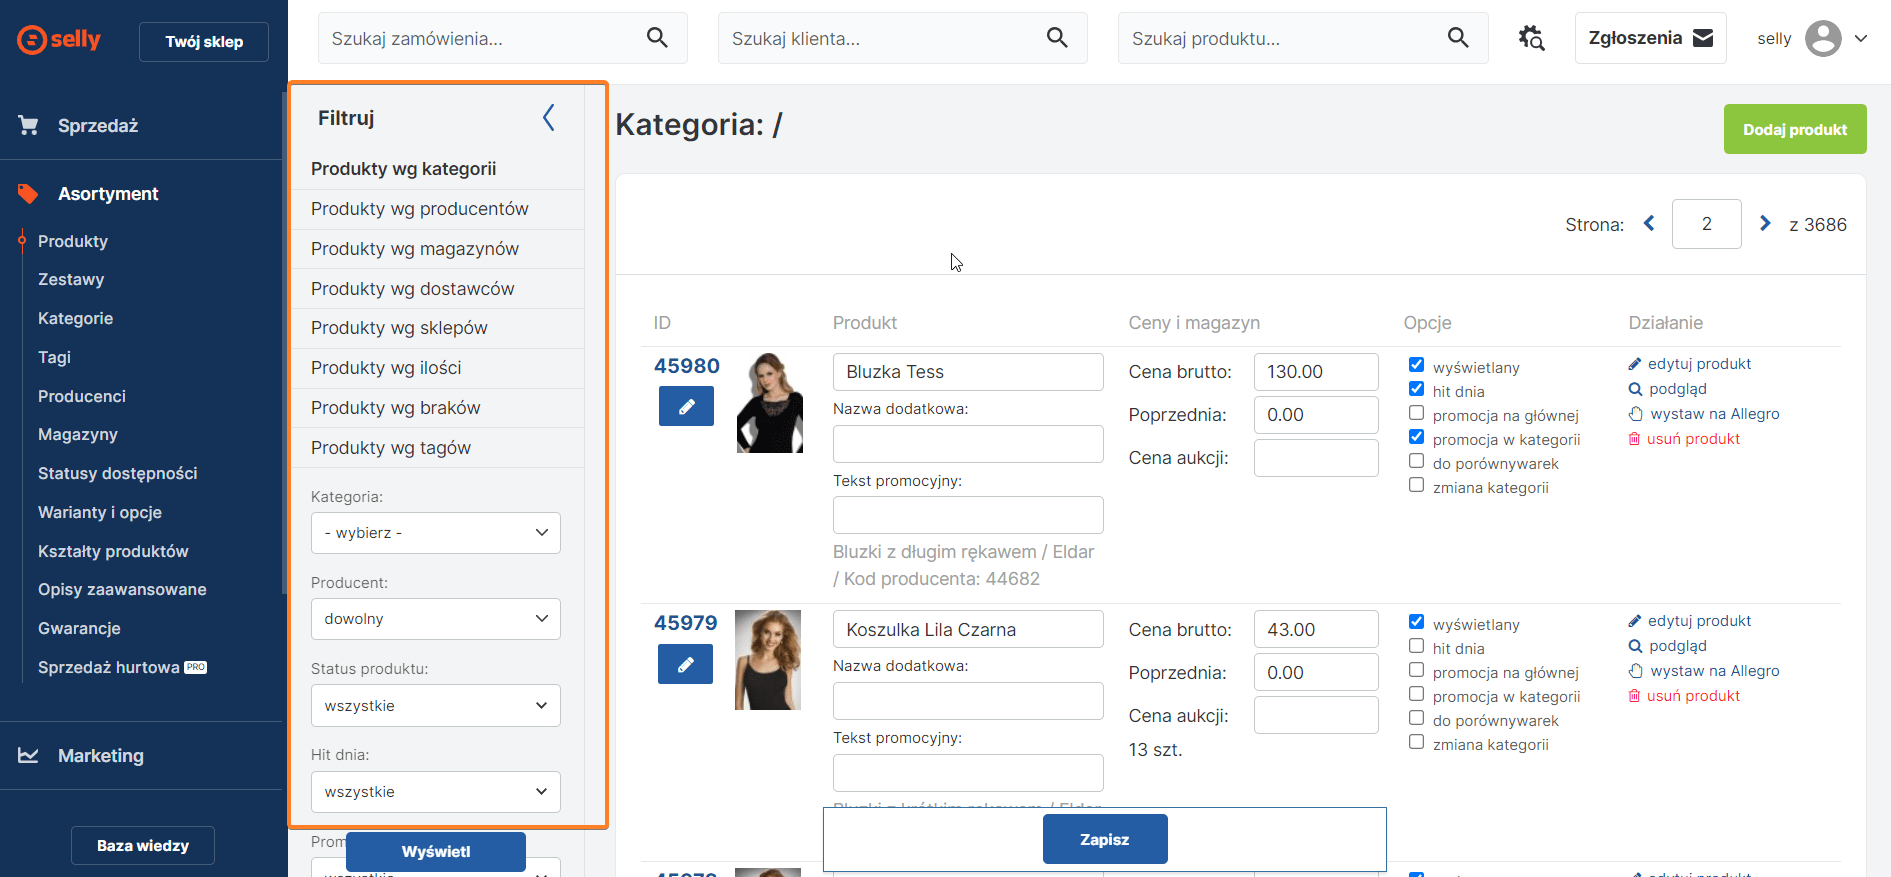Go to the previous page arrow
1891x877 pixels.
[x=1649, y=224]
